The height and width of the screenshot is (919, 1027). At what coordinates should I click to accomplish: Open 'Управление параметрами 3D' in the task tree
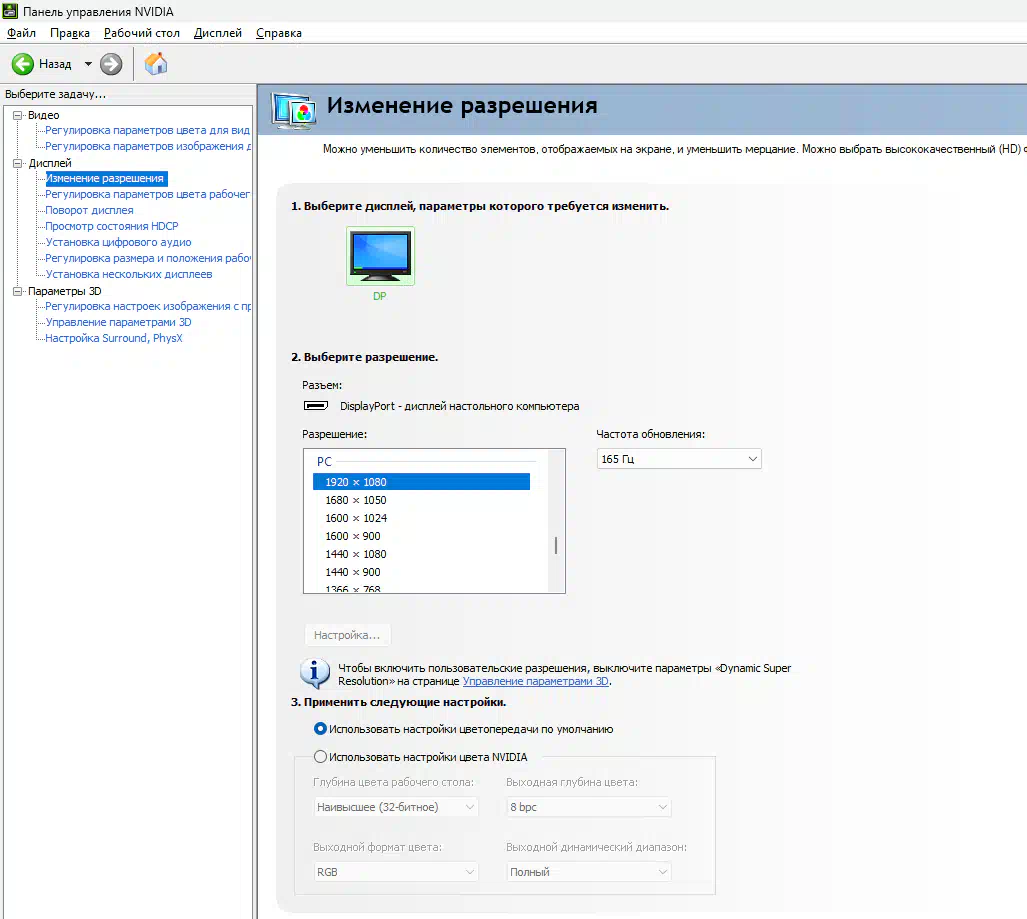coord(118,322)
